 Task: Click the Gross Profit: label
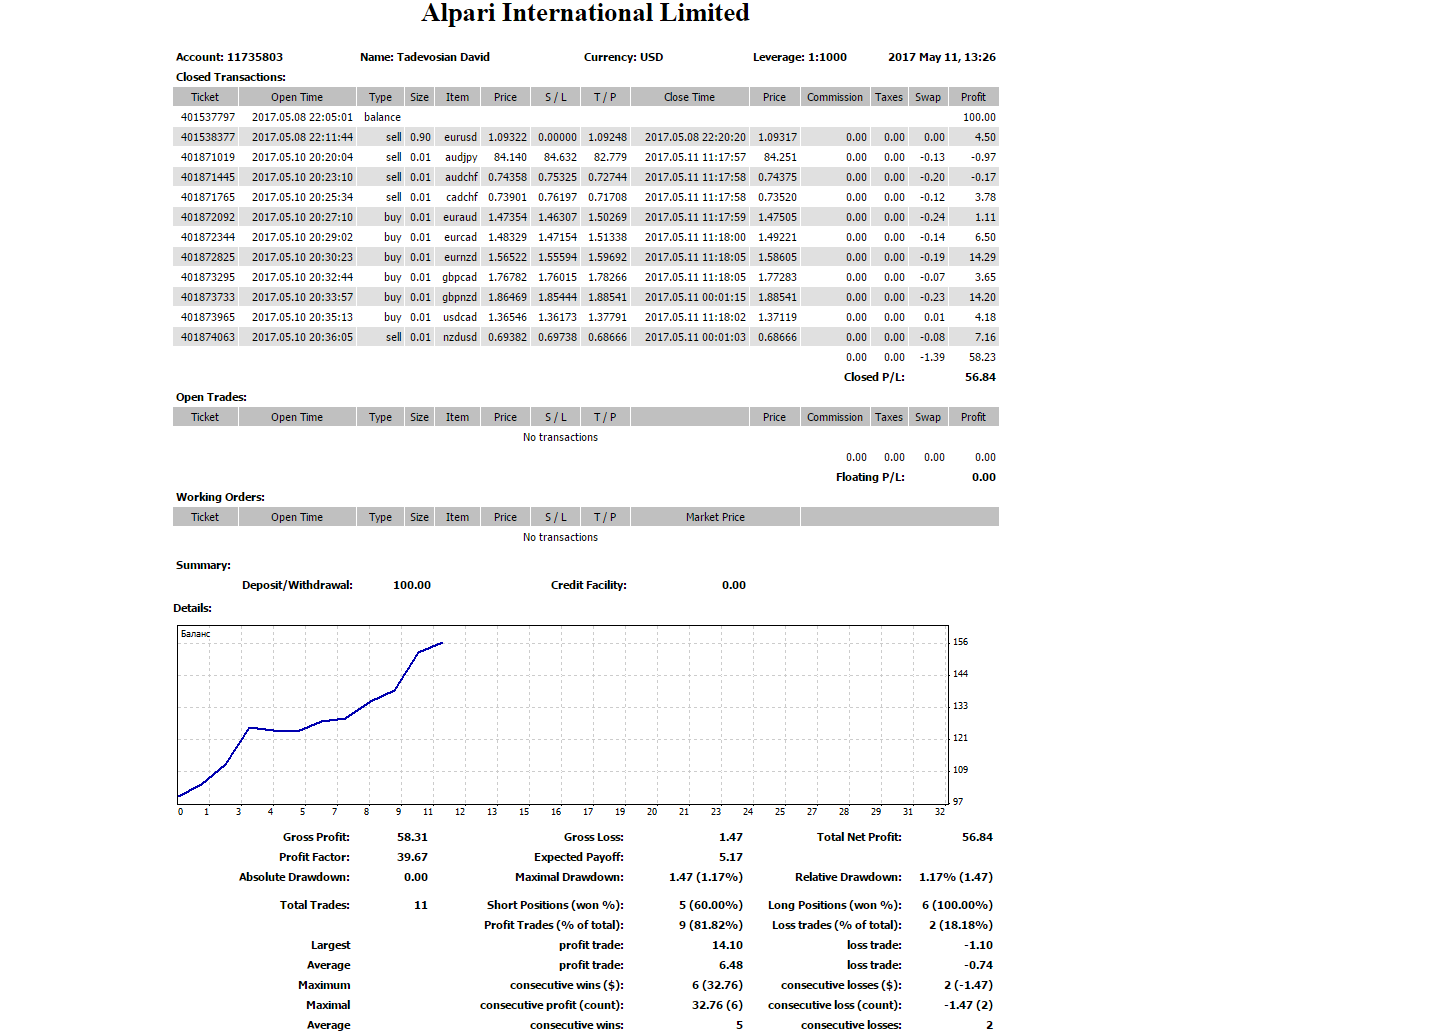[x=316, y=837]
